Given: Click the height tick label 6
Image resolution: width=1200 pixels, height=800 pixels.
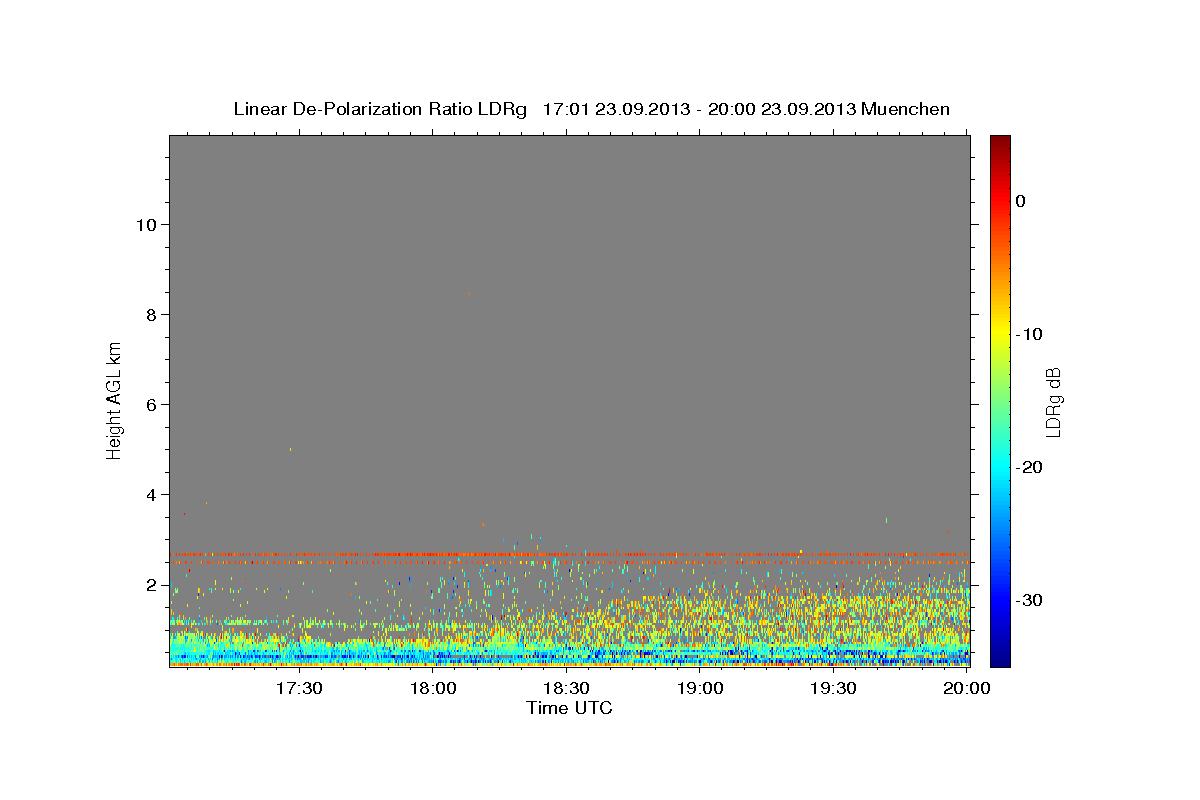Looking at the screenshot, I should pyautogui.click(x=150, y=404).
